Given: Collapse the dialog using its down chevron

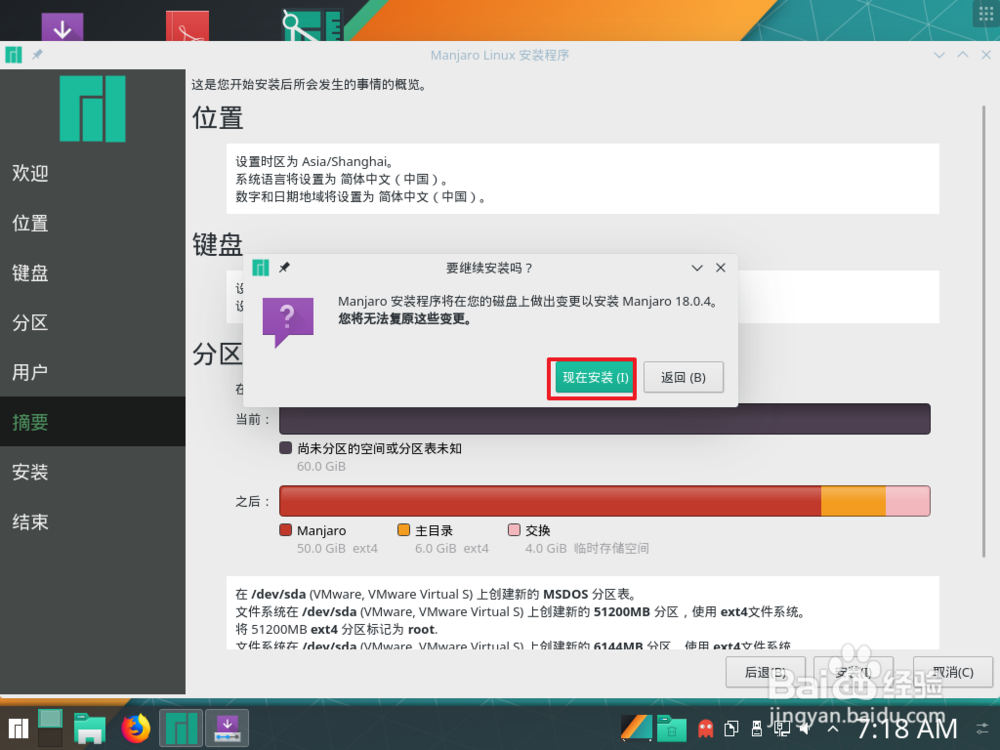Looking at the screenshot, I should (x=697, y=268).
